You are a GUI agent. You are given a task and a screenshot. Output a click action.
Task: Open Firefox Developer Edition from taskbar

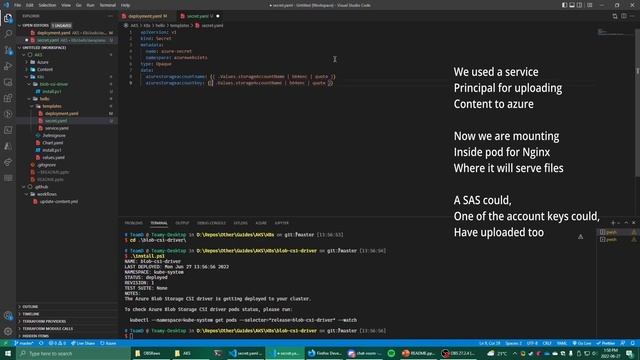click(325, 353)
